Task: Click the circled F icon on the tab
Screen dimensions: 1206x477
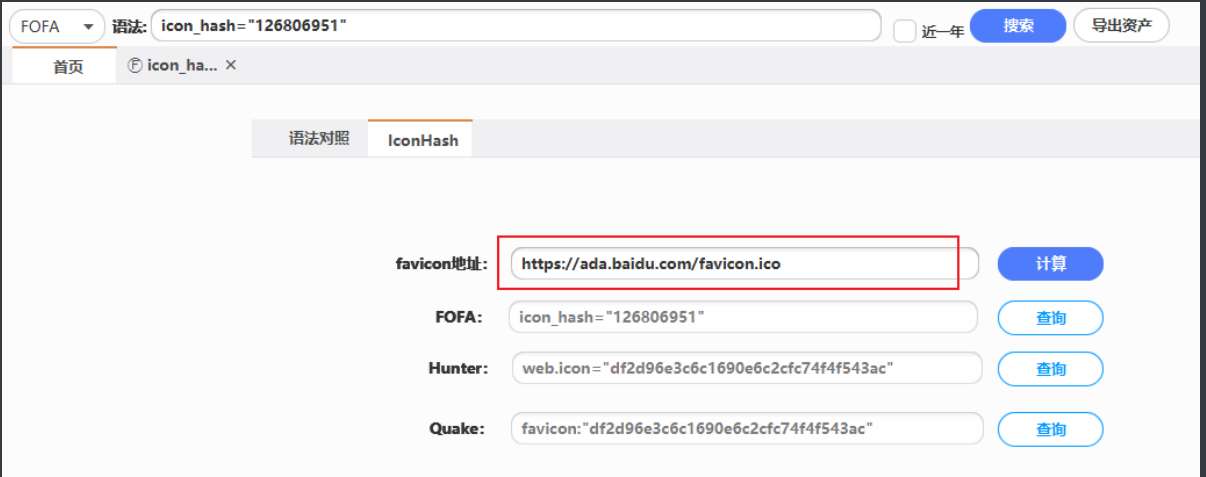Action: pyautogui.click(x=136, y=65)
